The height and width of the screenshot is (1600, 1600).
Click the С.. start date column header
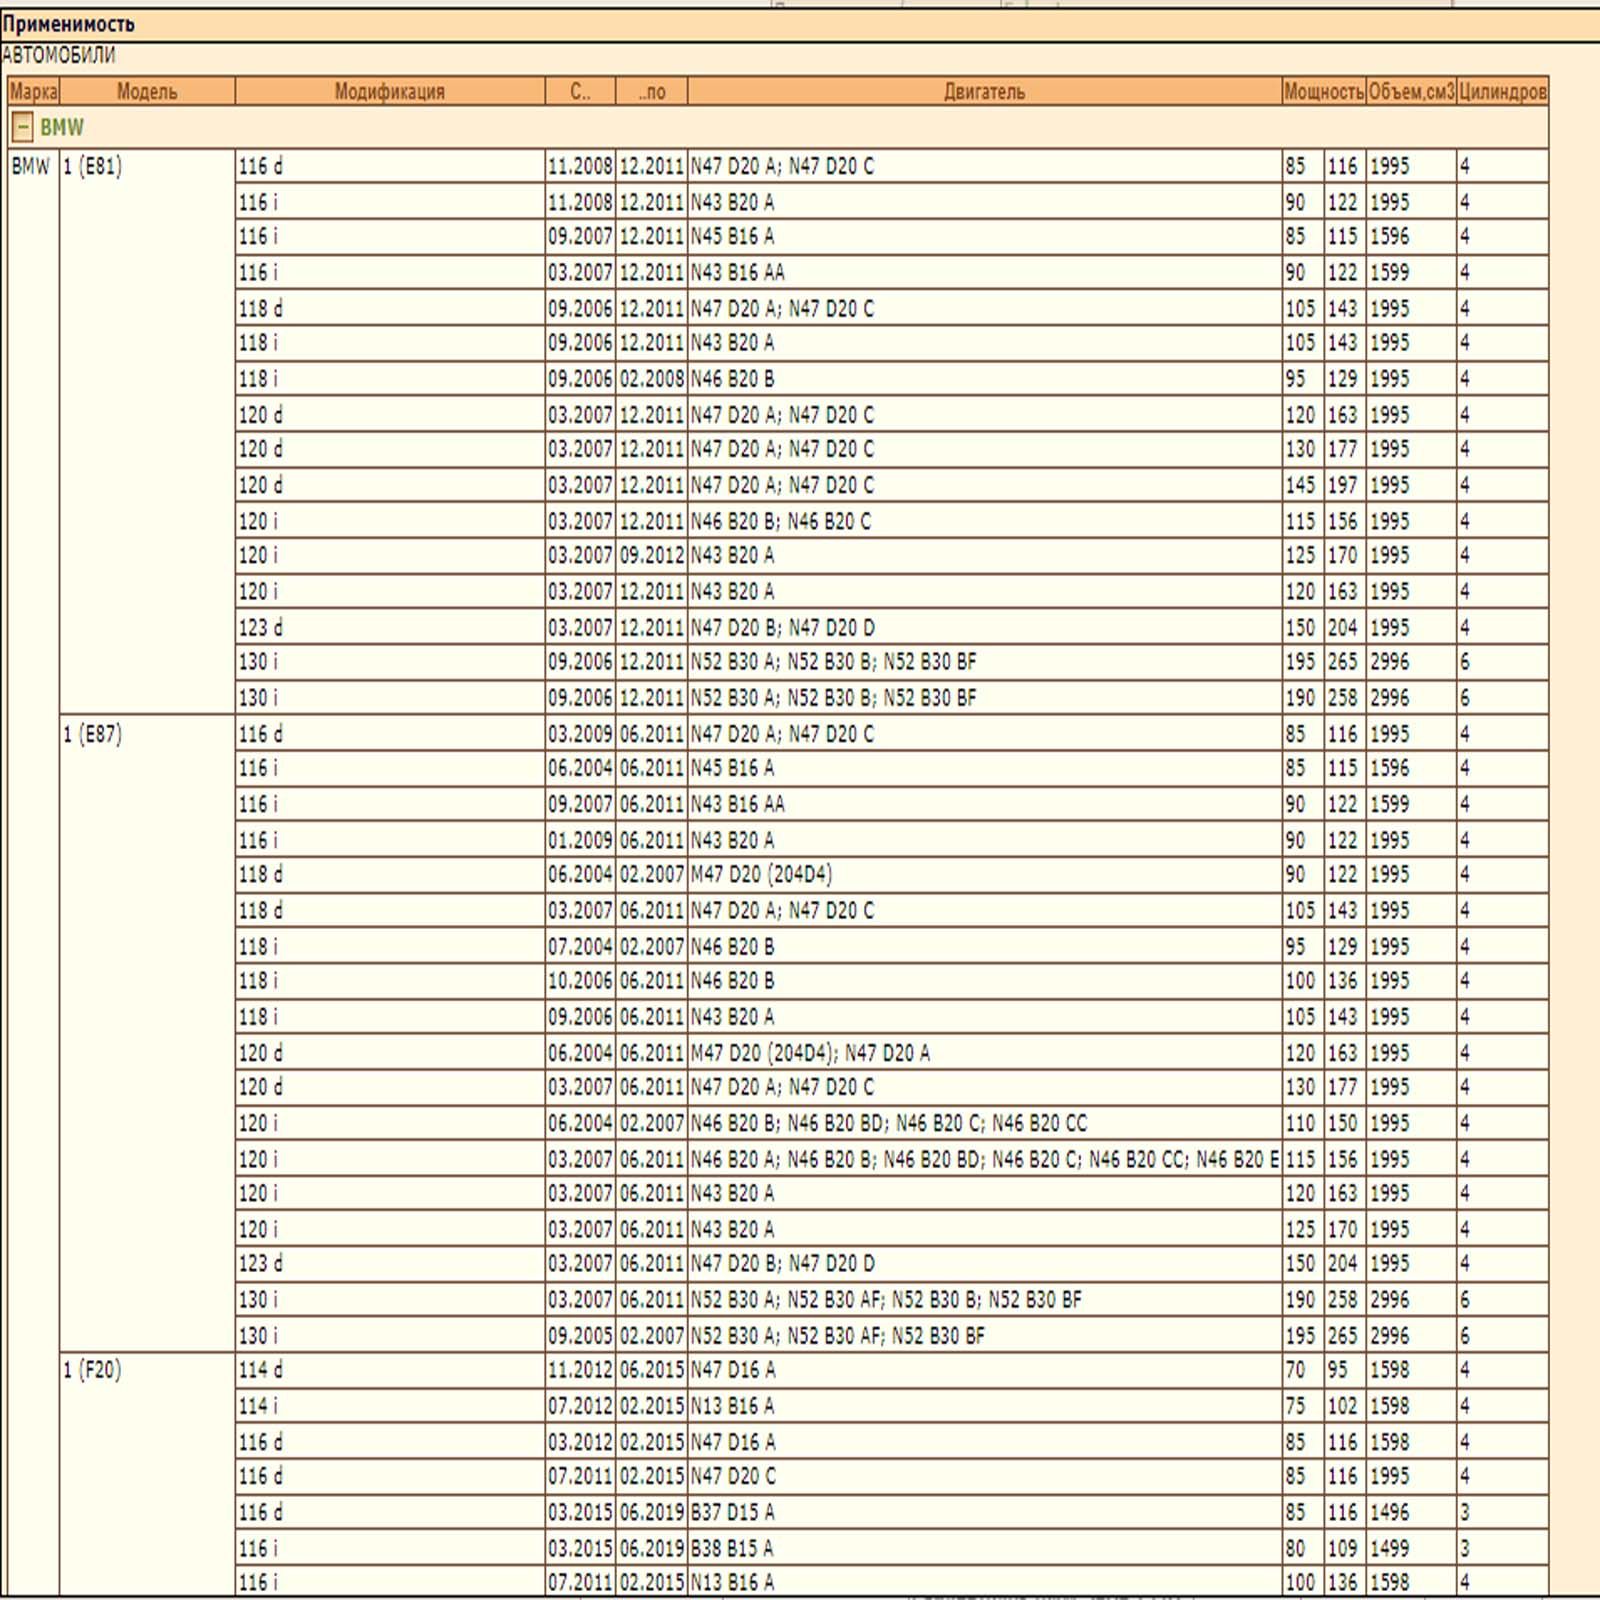point(580,92)
